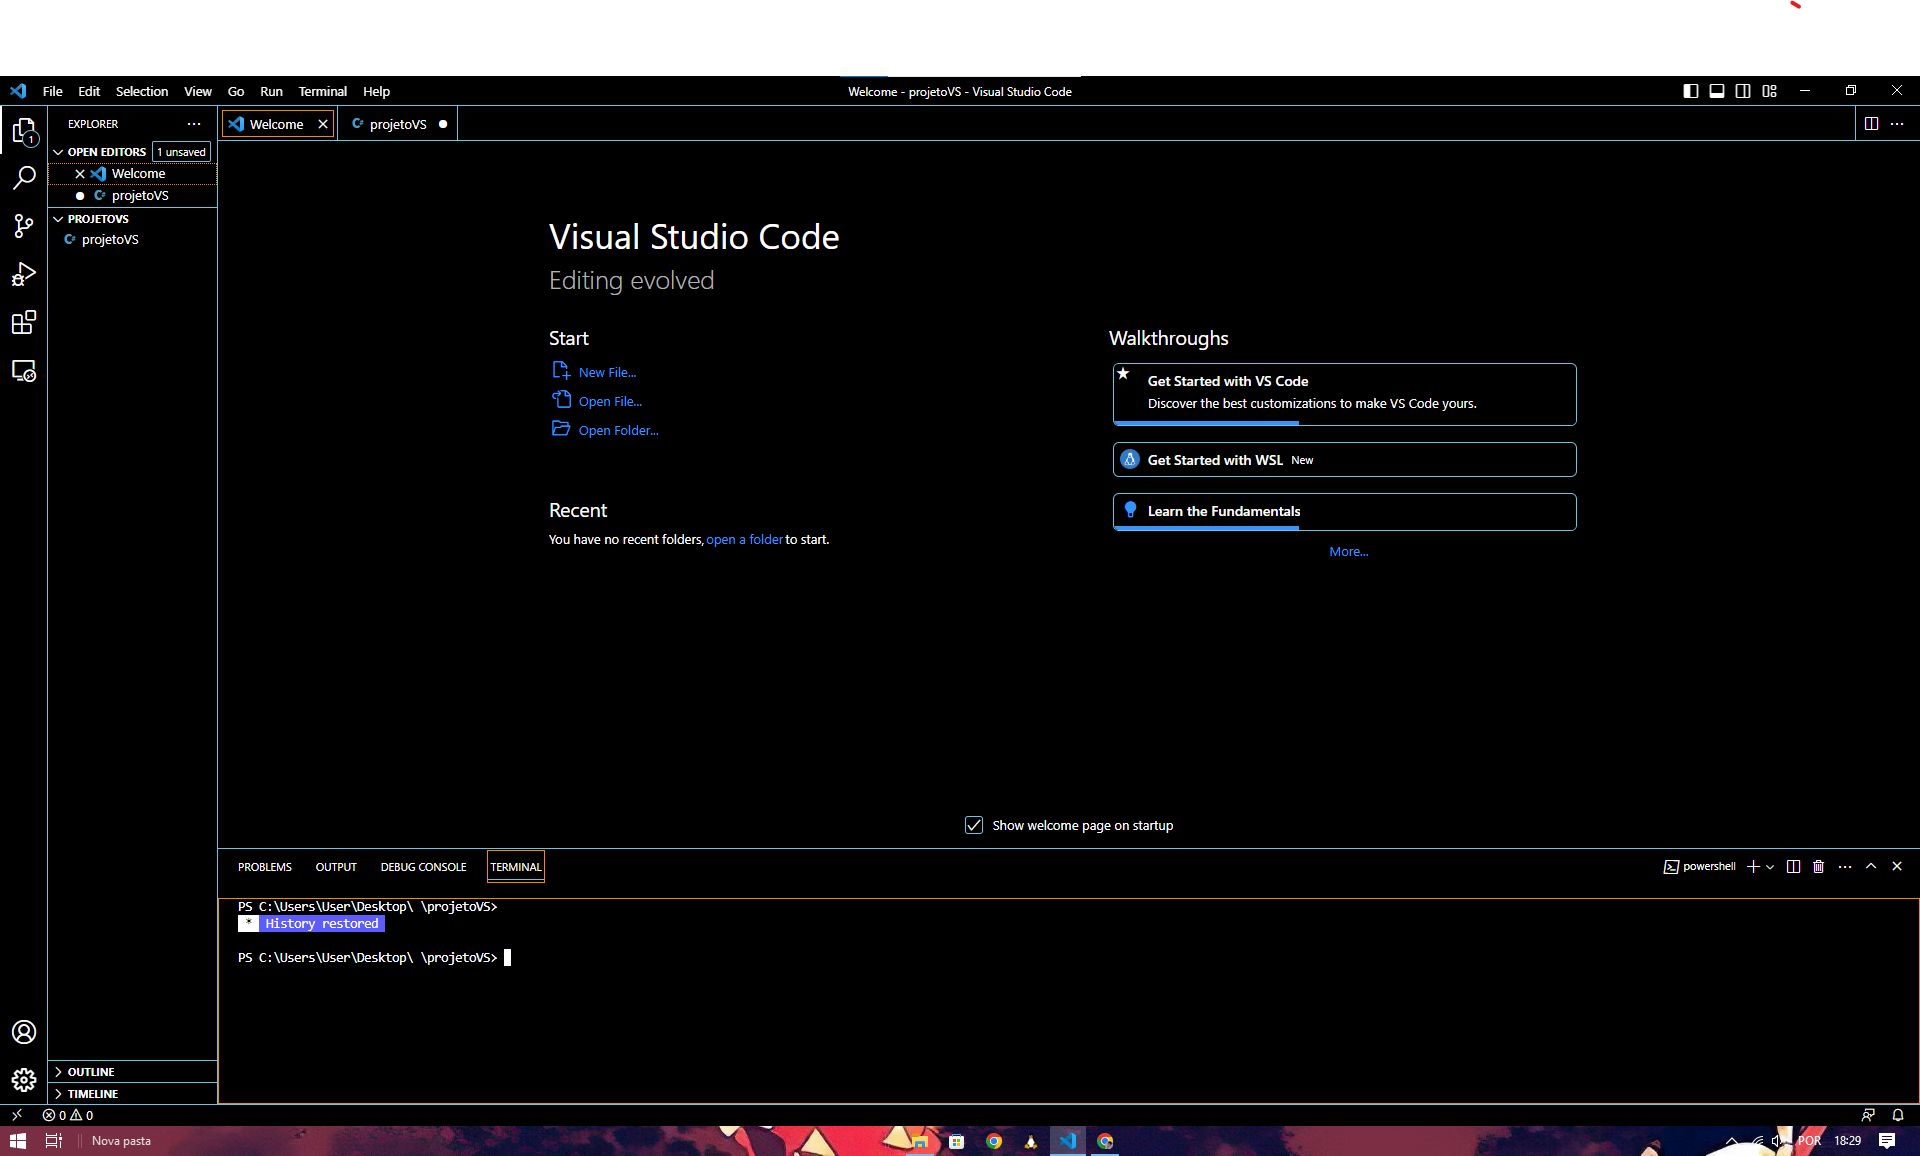
Task: Open Learn the Fundamentals walkthrough
Action: [1344, 511]
